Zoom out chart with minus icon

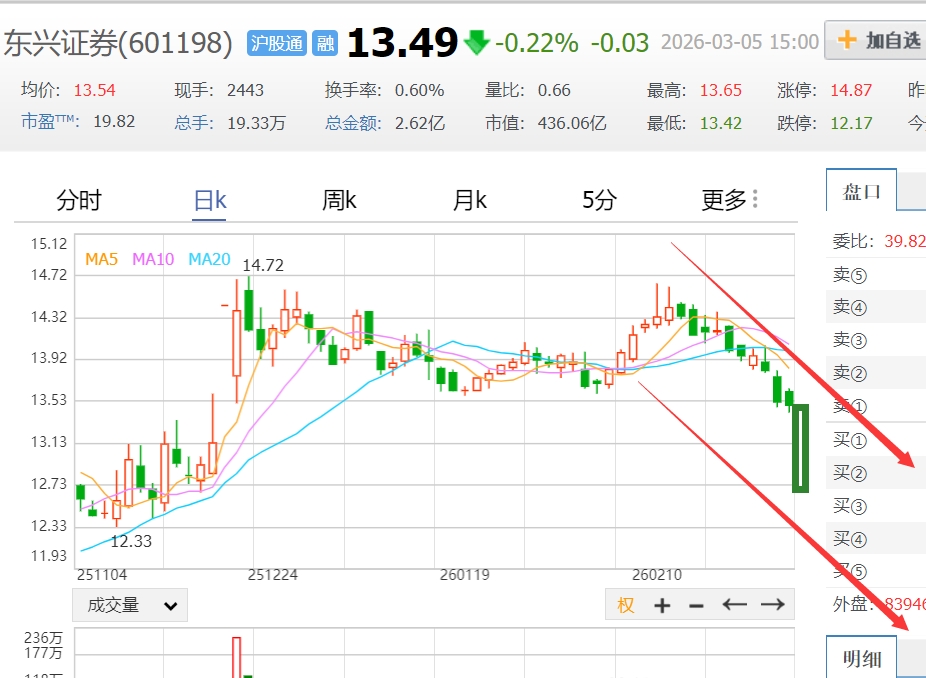tap(696, 606)
